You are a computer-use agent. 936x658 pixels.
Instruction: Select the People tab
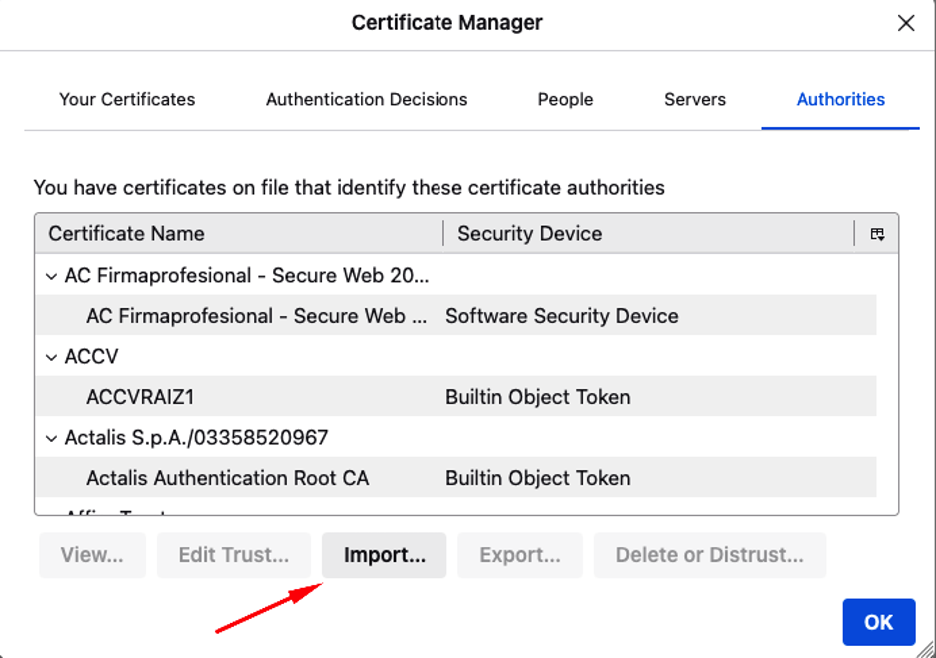(x=565, y=99)
